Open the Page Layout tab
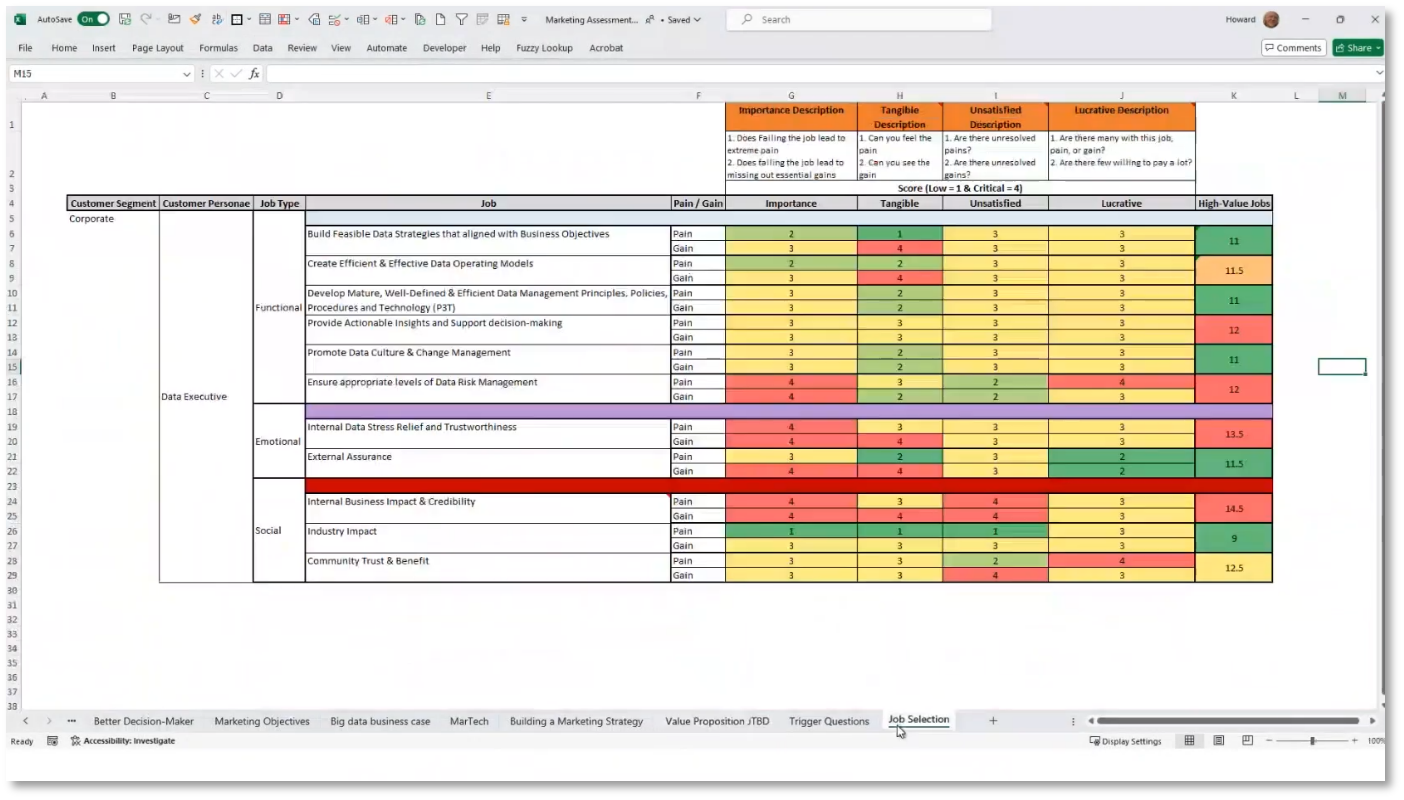Image resolution: width=1404 pixels, height=800 pixels. (158, 48)
